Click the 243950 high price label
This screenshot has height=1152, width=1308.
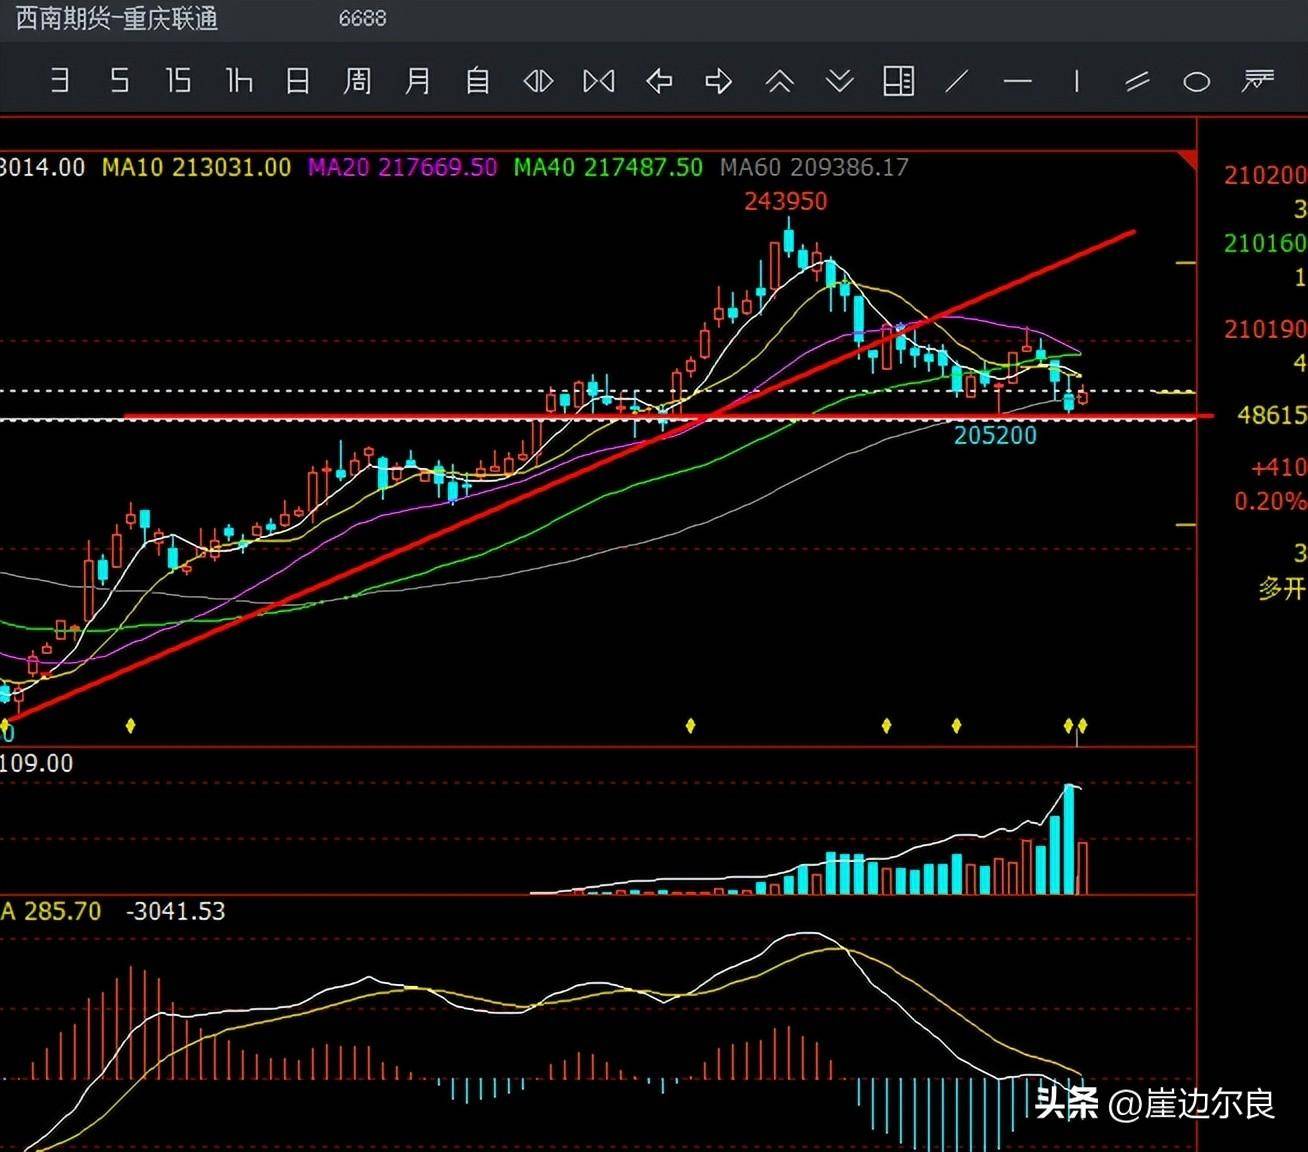point(785,201)
